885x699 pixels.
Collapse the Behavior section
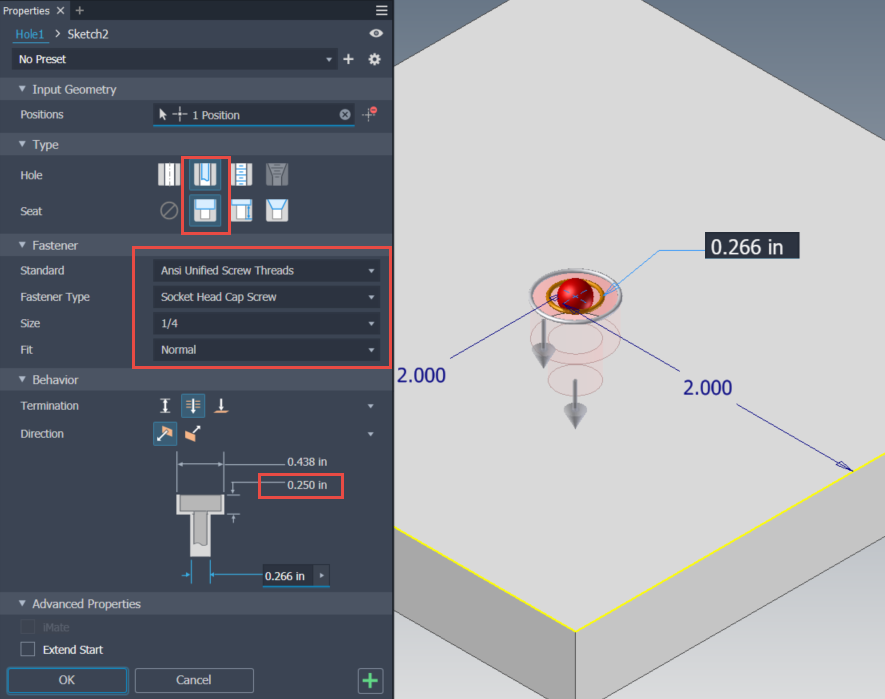point(23,380)
